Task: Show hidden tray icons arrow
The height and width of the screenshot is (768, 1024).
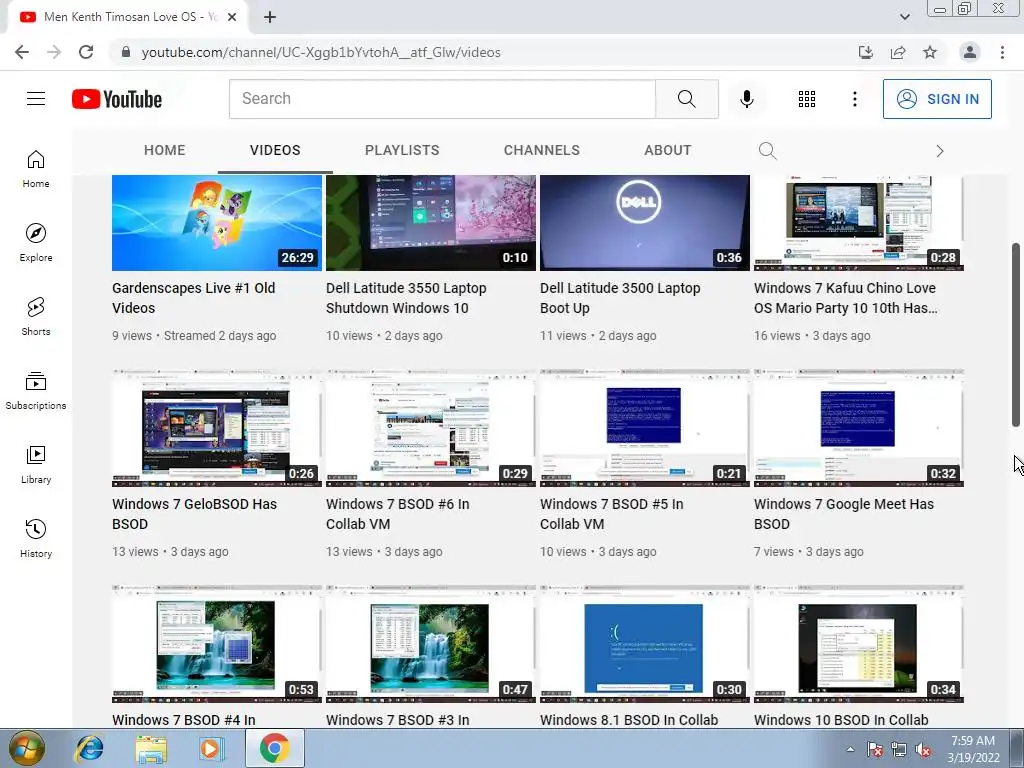Action: click(850, 749)
